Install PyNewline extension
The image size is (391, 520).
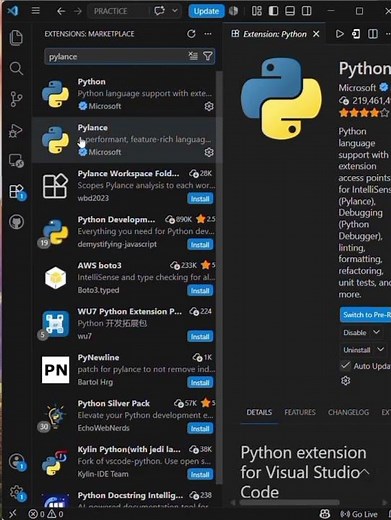click(x=200, y=383)
